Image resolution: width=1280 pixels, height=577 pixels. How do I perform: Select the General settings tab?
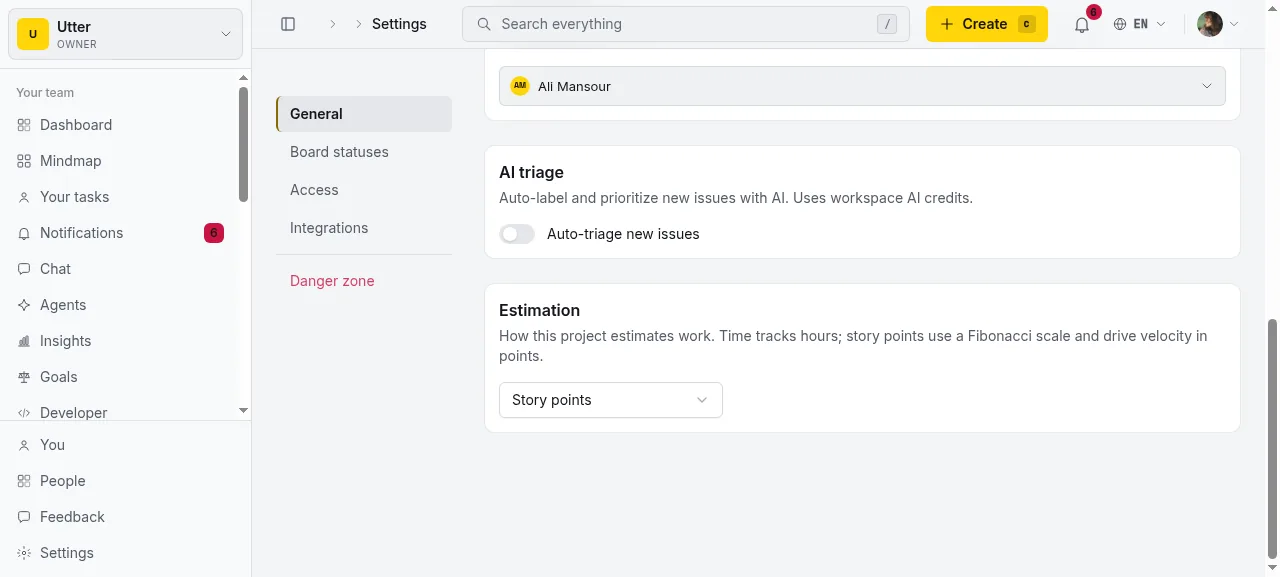coord(364,114)
